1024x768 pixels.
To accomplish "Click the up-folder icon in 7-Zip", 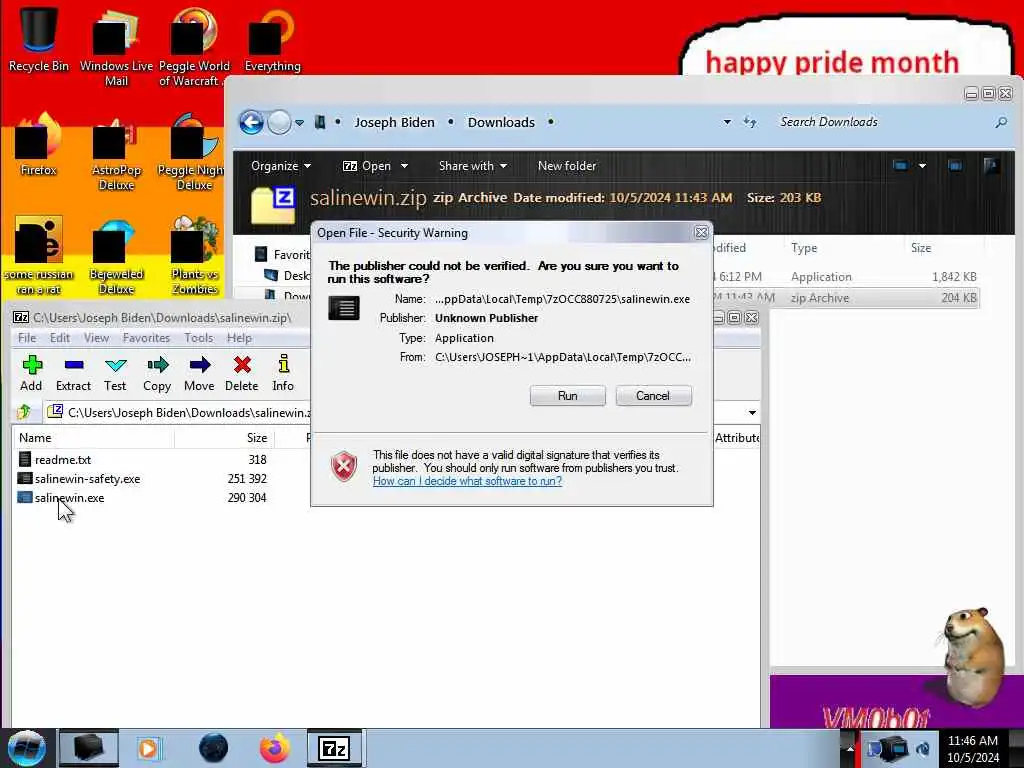I will pyautogui.click(x=24, y=412).
